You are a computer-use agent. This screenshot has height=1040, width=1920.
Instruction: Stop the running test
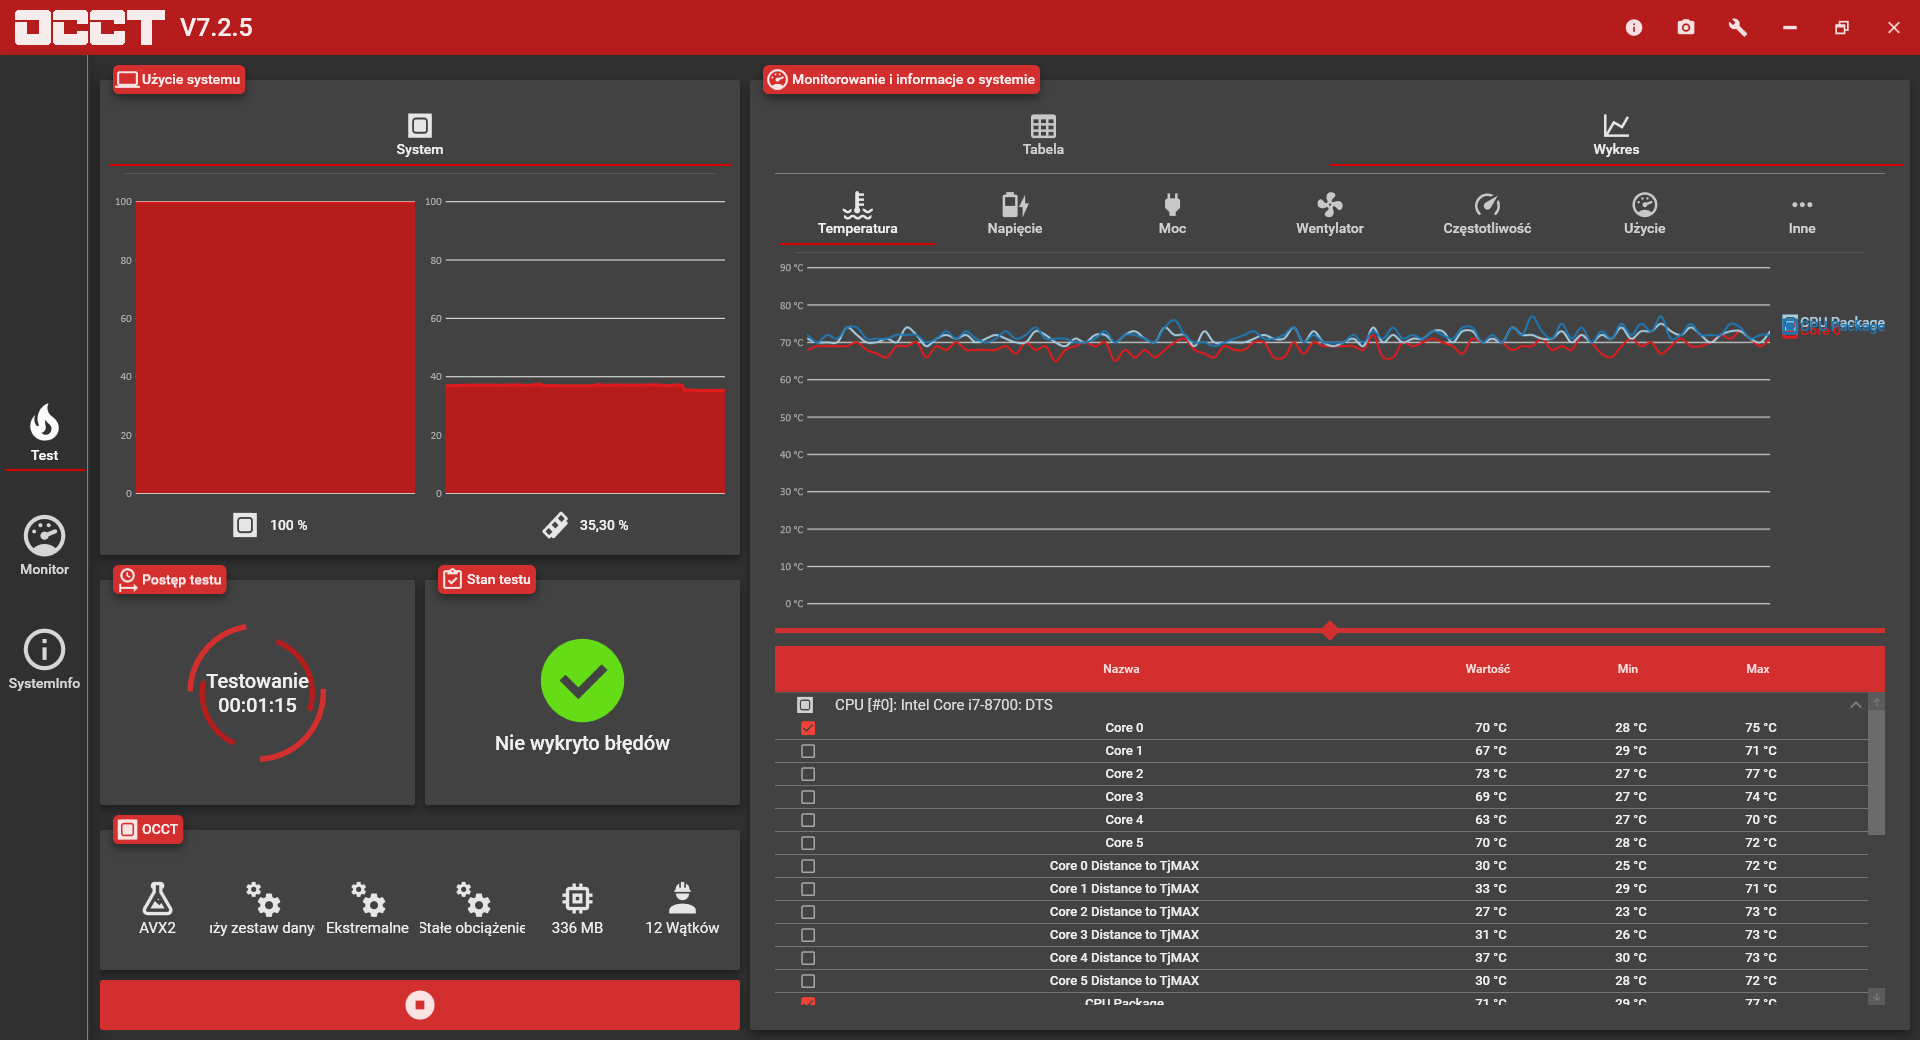(420, 1005)
